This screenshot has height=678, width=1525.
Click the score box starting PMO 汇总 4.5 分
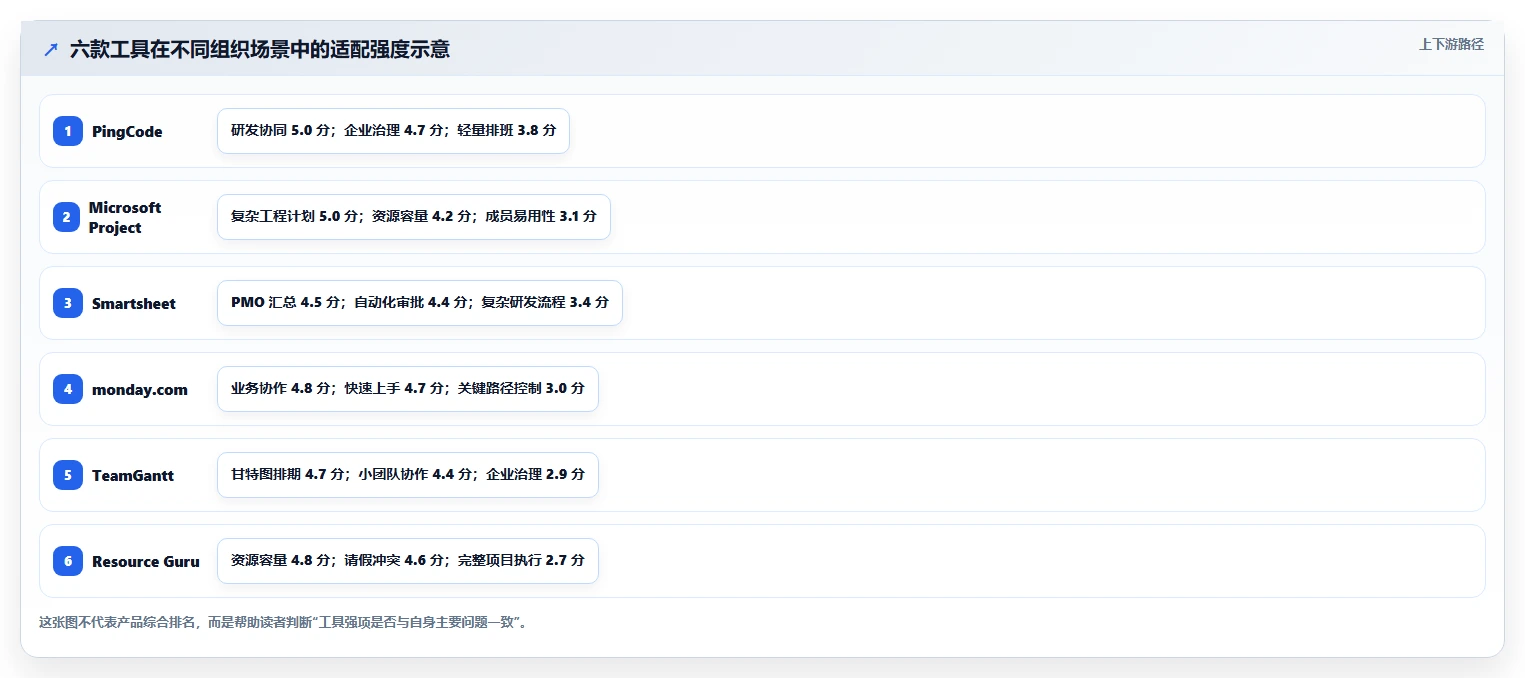pyautogui.click(x=420, y=303)
